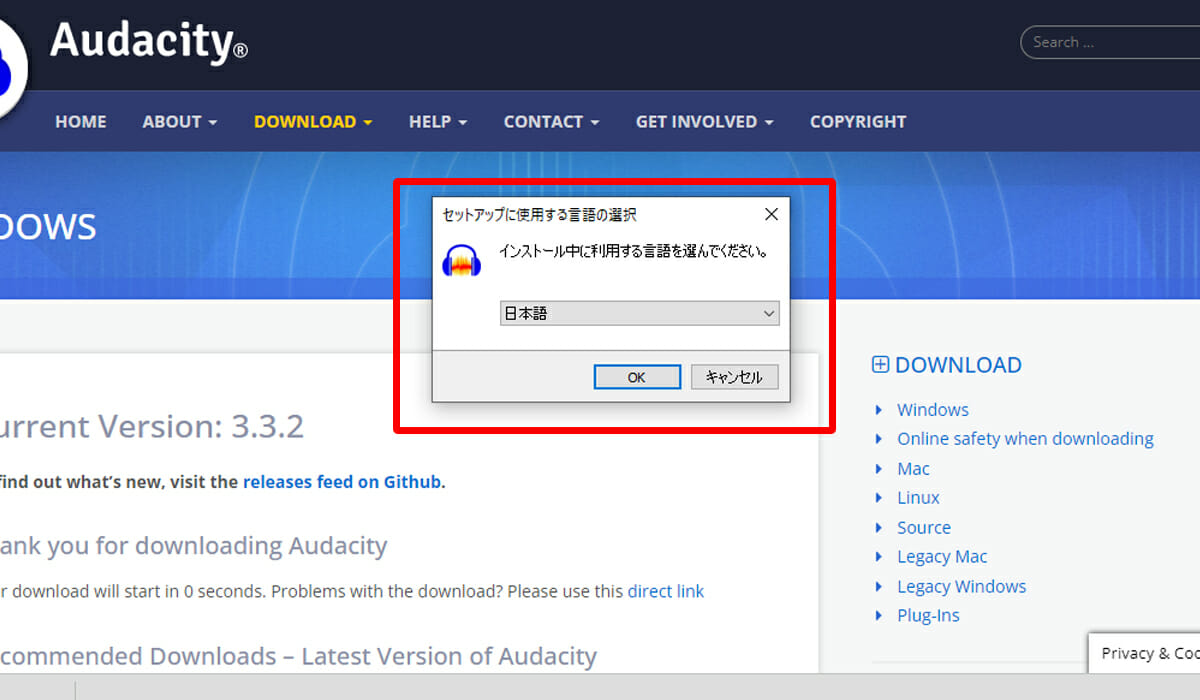Open Online safety when downloading link
1200x700 pixels.
[x=1025, y=439]
